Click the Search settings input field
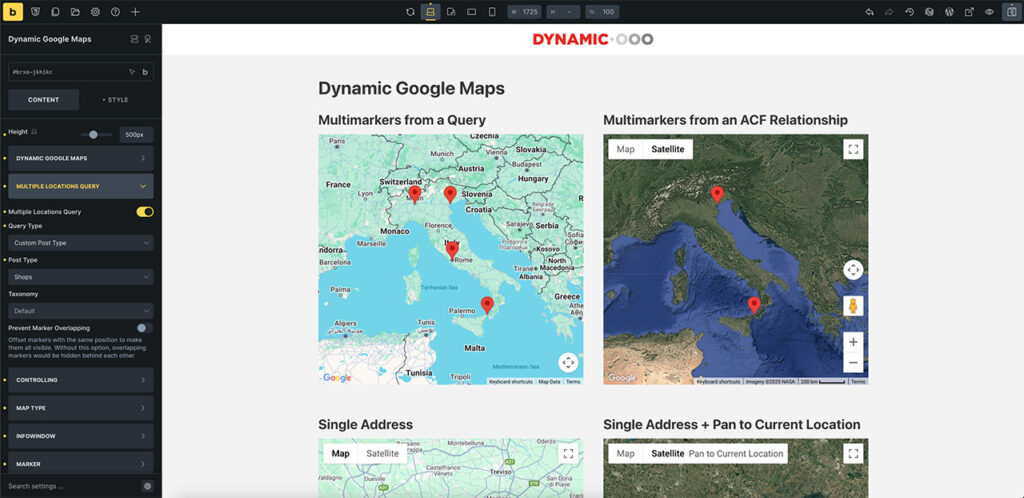 click(72, 486)
